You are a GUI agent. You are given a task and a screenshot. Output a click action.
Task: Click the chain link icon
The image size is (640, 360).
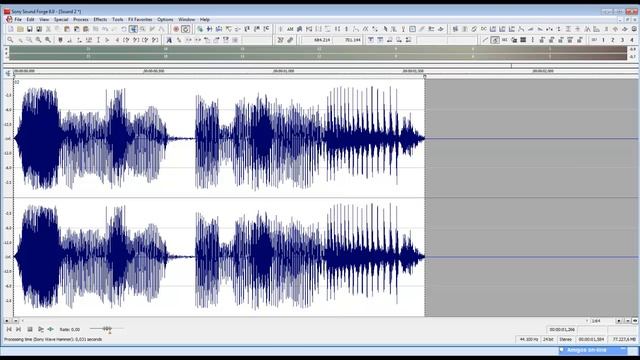(x=290, y=40)
